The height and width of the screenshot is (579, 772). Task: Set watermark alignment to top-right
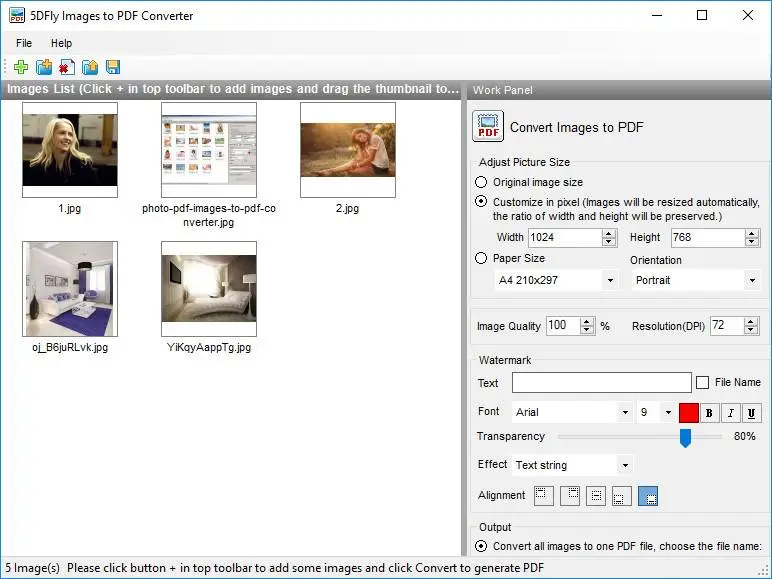(570, 496)
